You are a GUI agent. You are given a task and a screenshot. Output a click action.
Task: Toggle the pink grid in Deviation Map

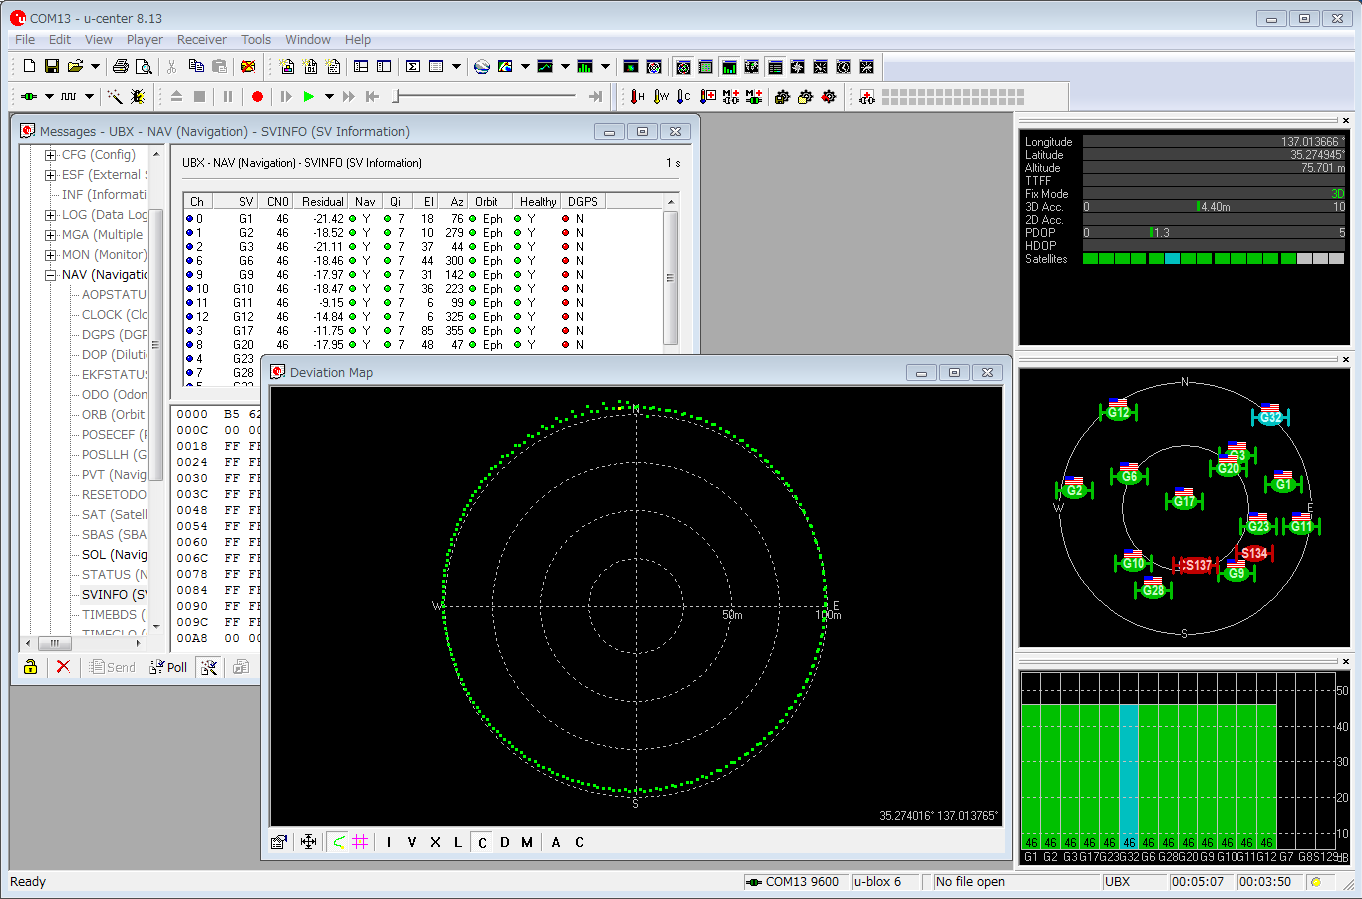pyautogui.click(x=361, y=842)
